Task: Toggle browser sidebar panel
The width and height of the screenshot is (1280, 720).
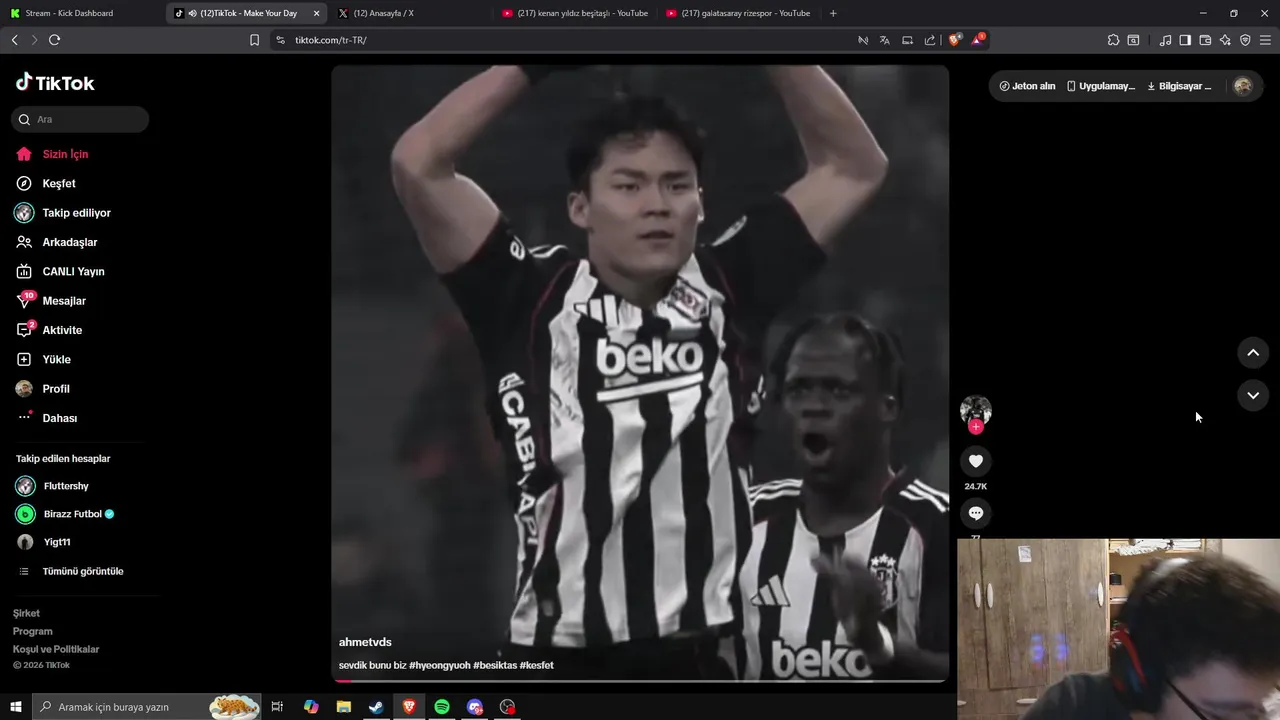Action: [x=1185, y=40]
